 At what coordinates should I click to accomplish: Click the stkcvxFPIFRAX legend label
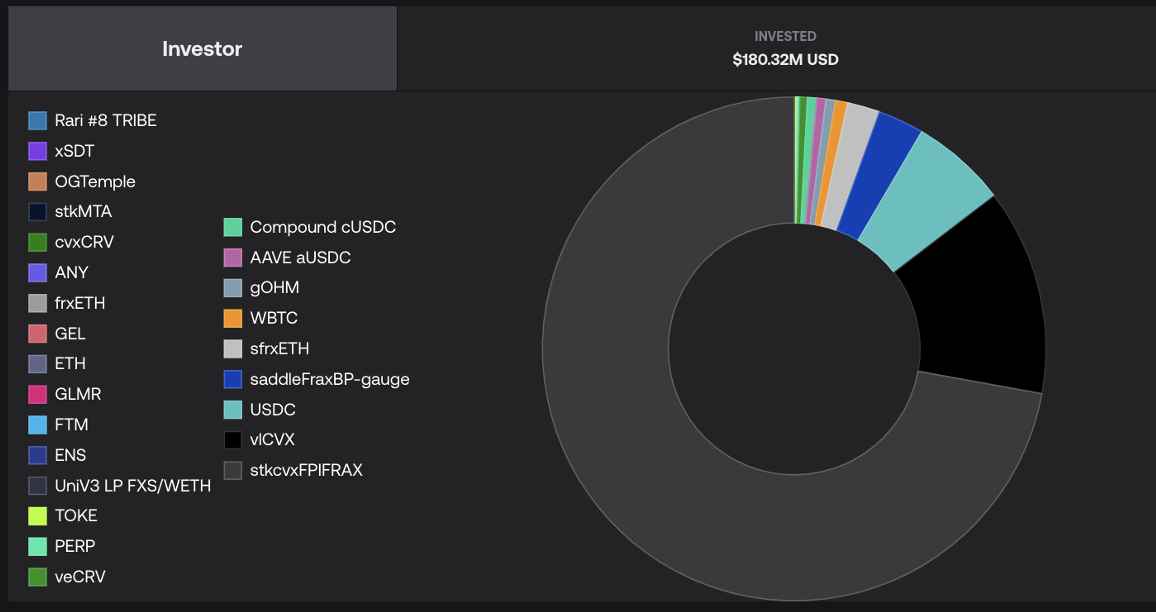point(306,470)
